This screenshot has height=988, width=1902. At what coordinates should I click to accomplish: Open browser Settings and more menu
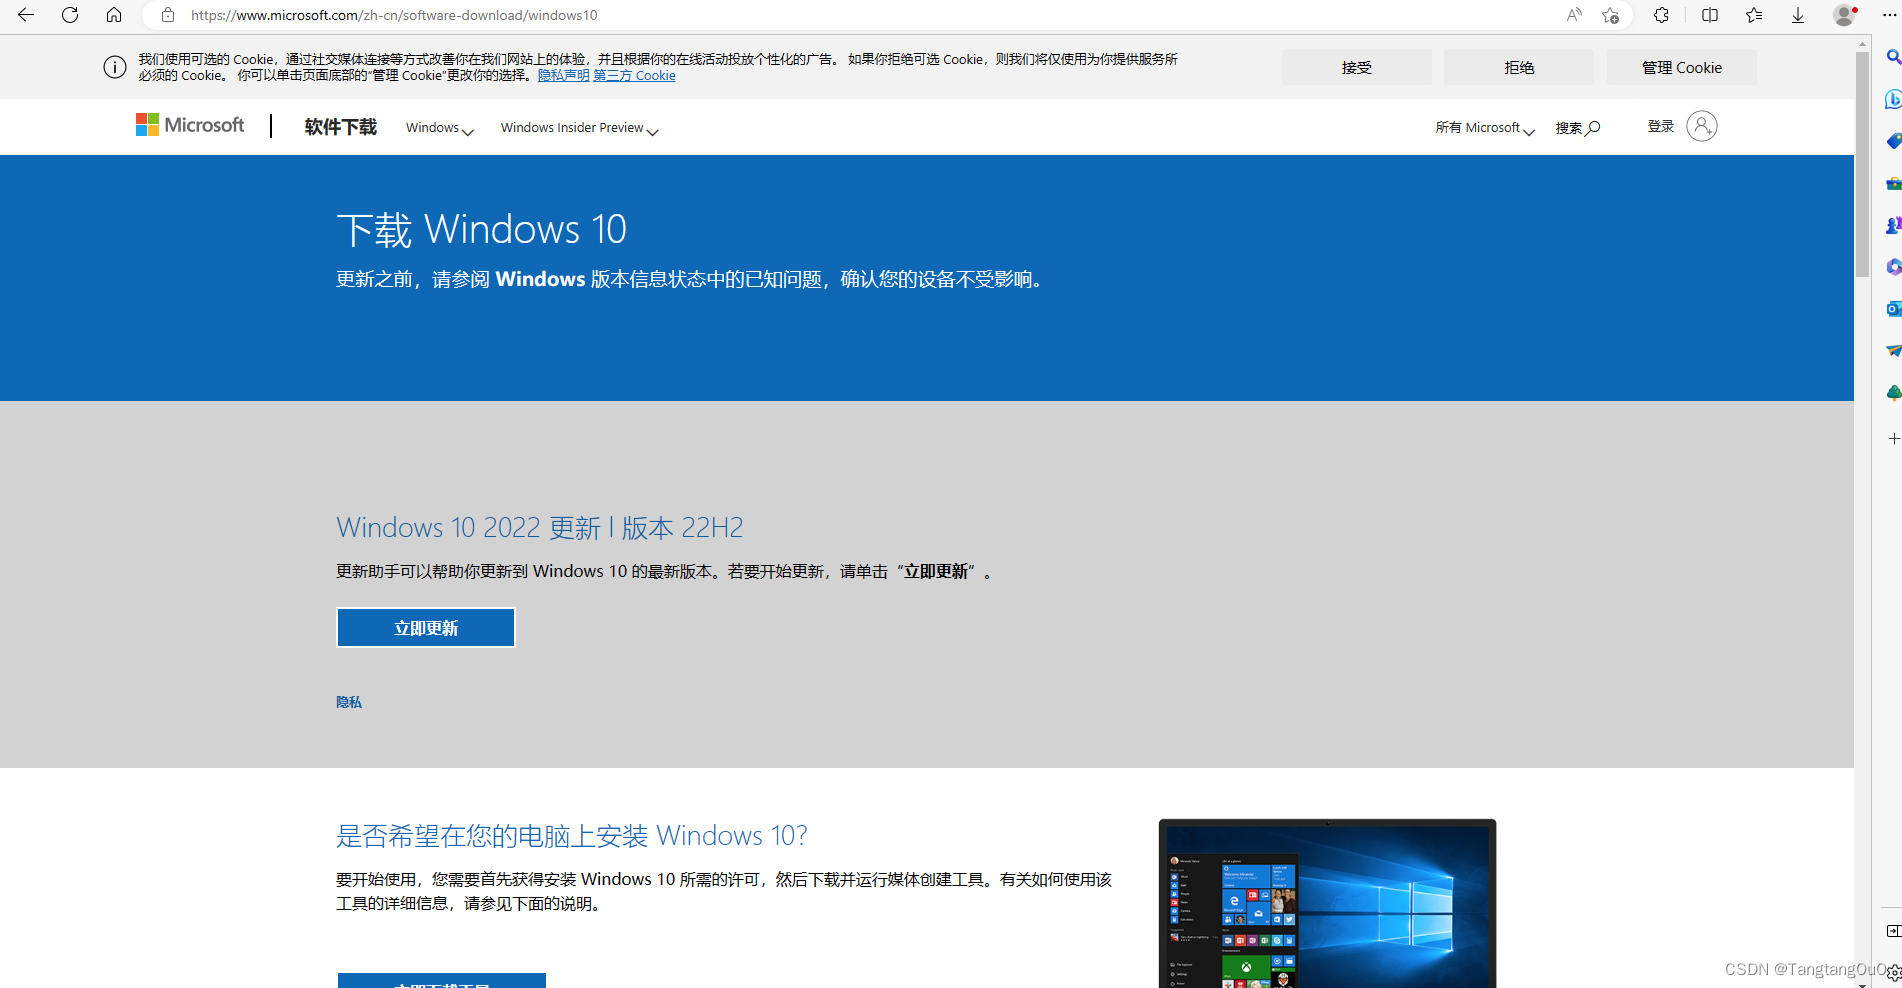[1889, 15]
